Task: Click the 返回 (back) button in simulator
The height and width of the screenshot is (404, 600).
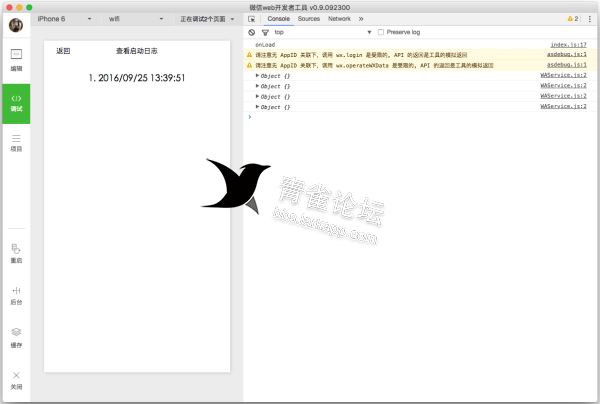Action: [x=63, y=51]
